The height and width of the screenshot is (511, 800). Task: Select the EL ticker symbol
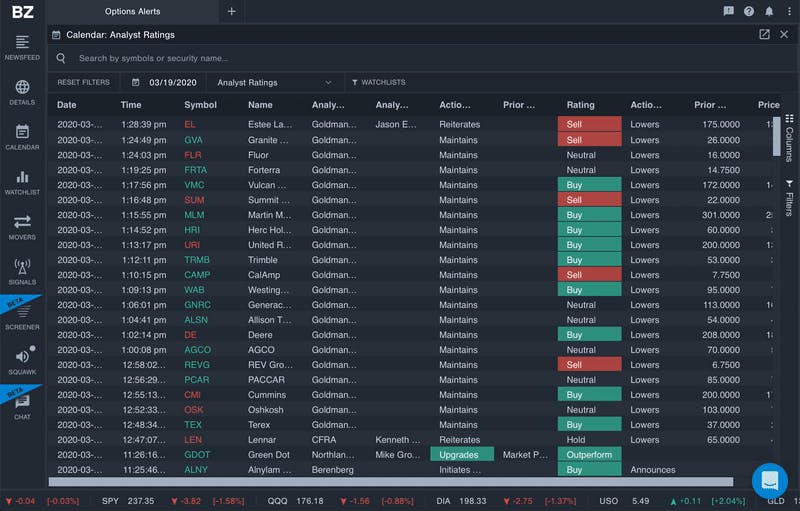190,124
